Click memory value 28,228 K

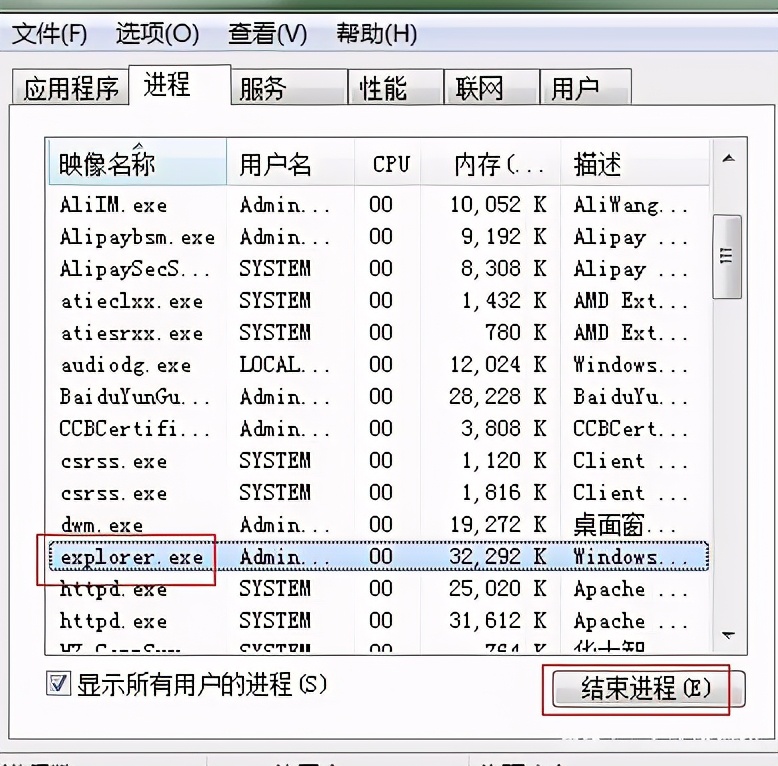tap(498, 397)
